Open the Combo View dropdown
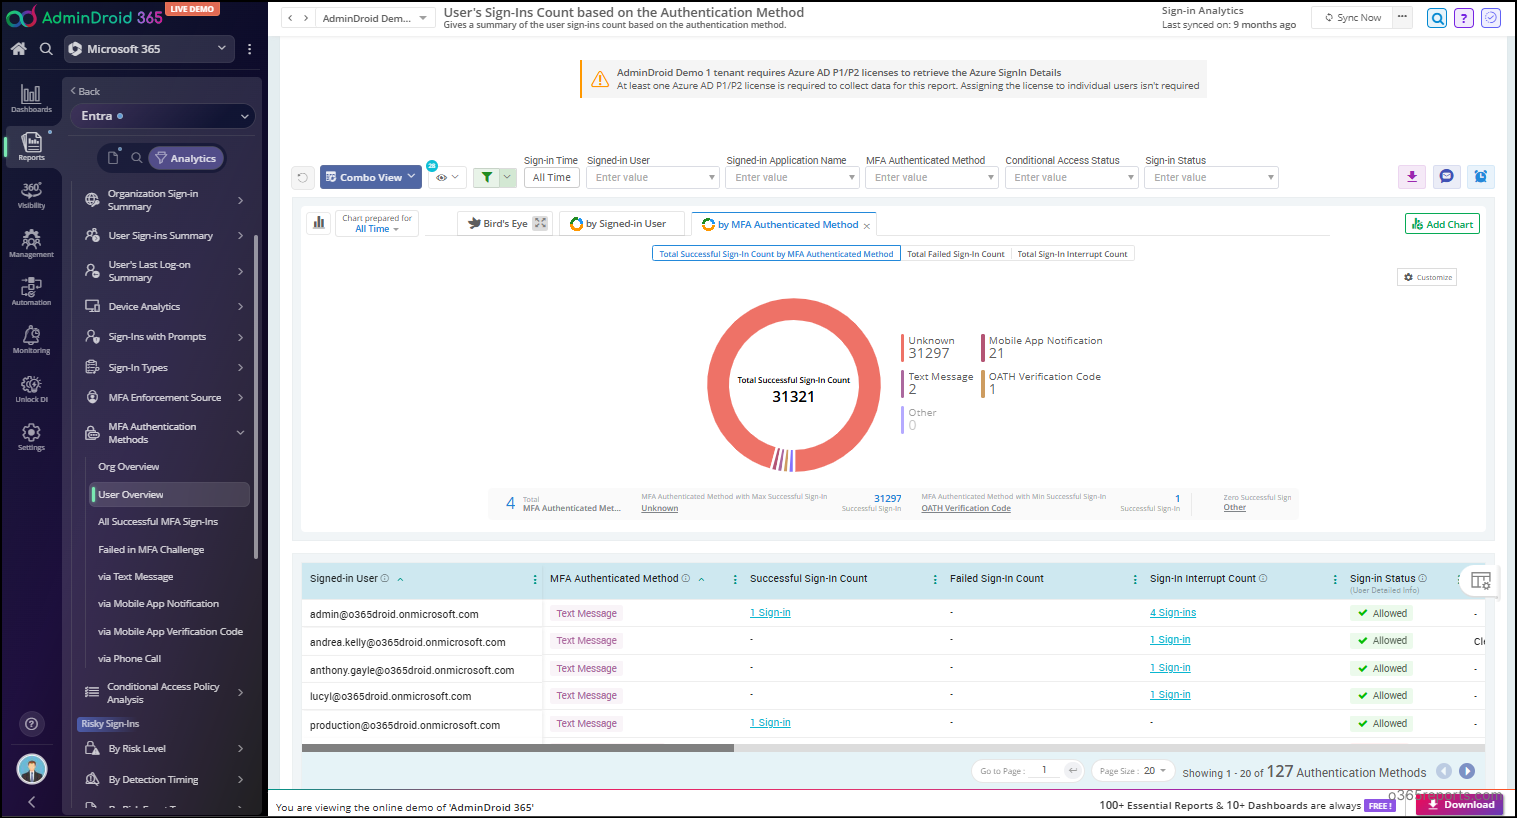Image resolution: width=1517 pixels, height=818 pixels. [370, 177]
